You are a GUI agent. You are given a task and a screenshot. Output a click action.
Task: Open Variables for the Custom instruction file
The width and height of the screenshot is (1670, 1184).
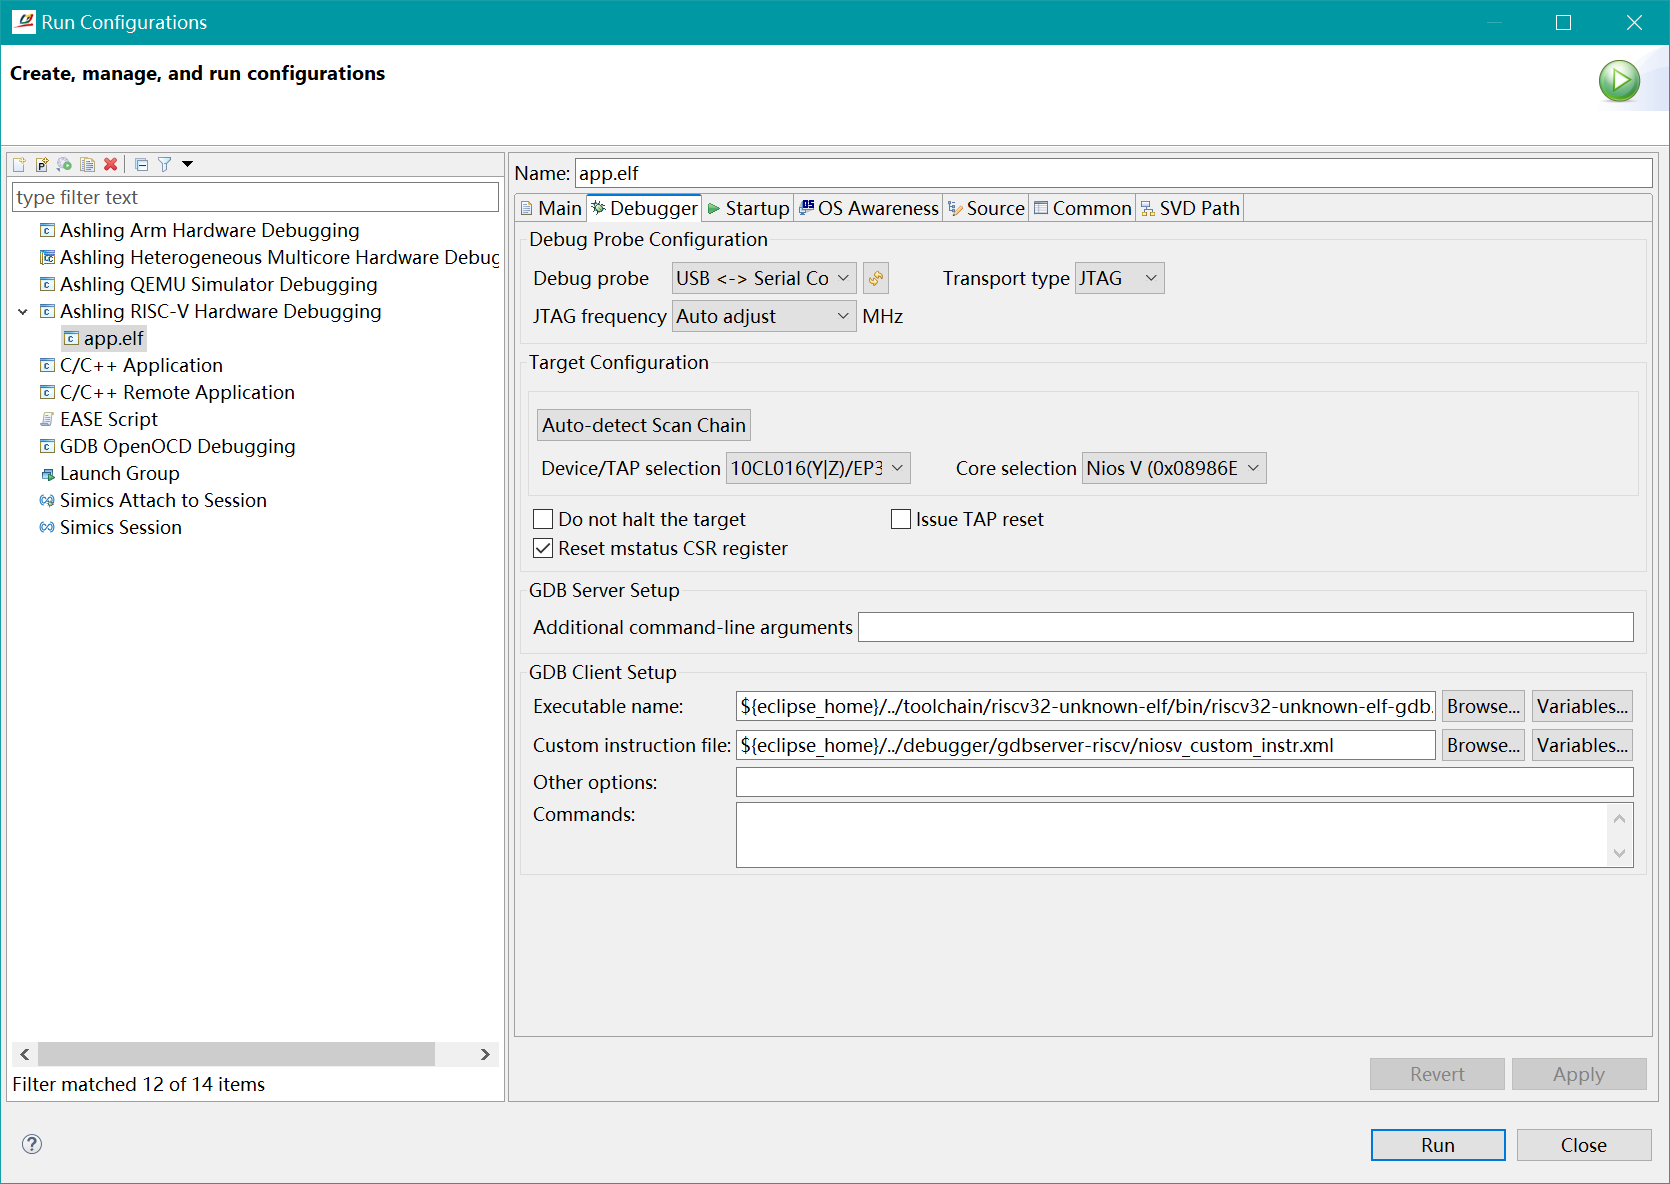coord(1582,745)
